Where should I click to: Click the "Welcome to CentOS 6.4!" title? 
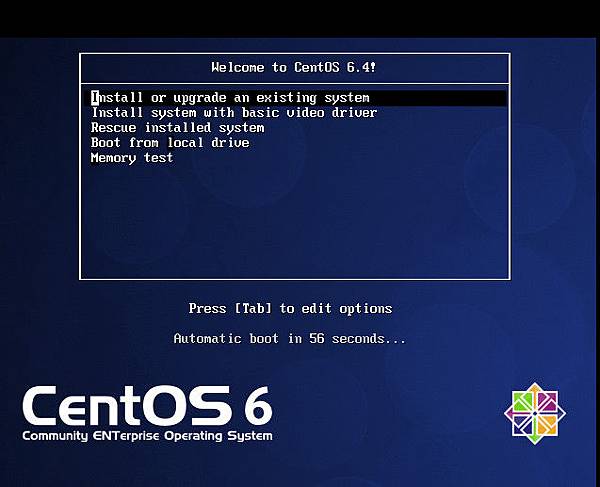294,67
